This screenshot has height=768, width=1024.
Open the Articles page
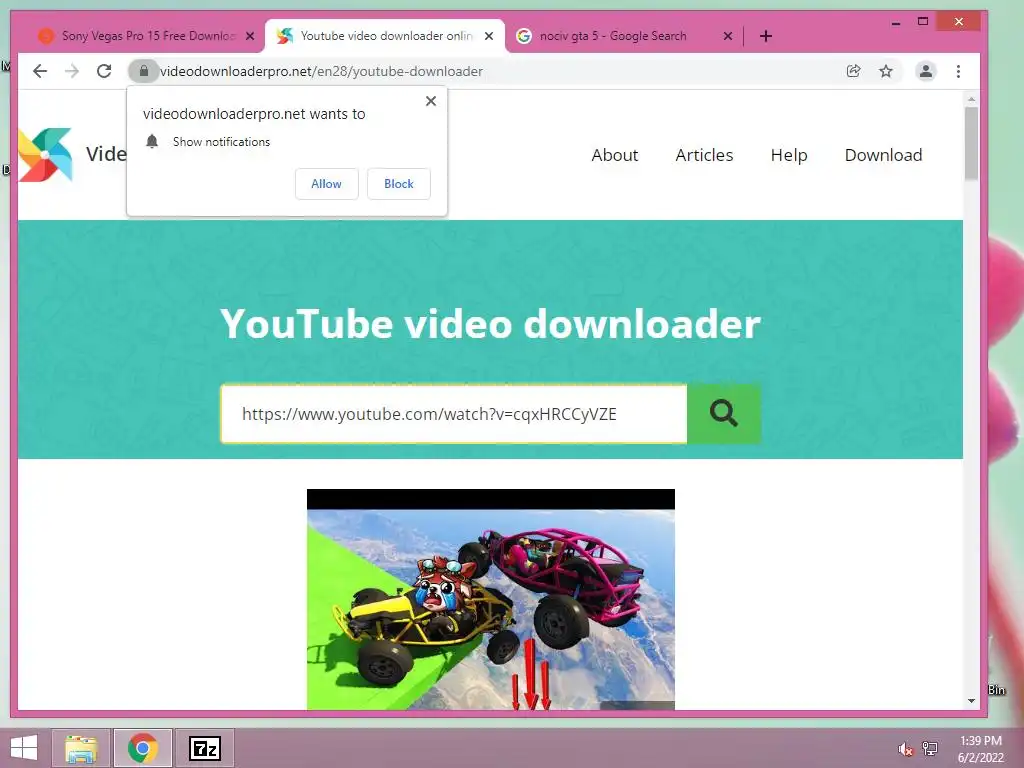click(704, 155)
